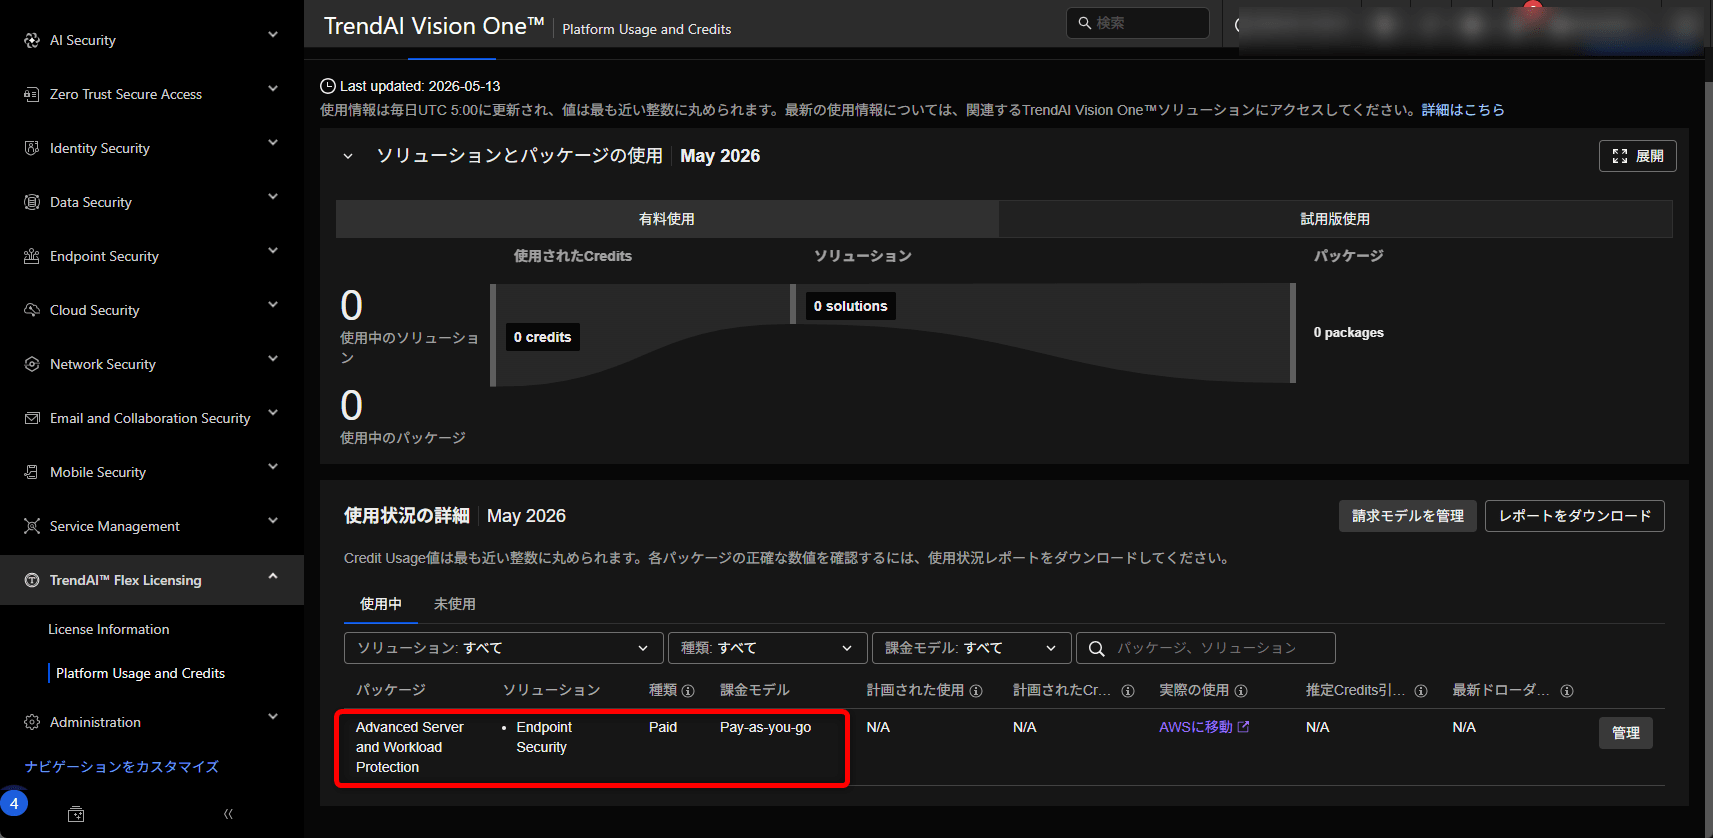Switch to the 試用版使用 tab
1713x838 pixels.
pos(1335,219)
